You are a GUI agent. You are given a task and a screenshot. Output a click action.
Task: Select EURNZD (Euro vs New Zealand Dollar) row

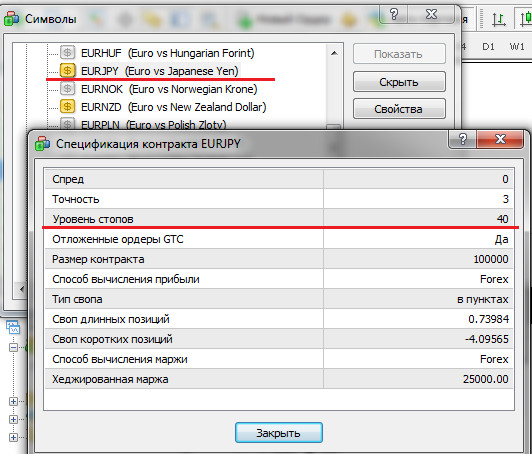[x=173, y=107]
